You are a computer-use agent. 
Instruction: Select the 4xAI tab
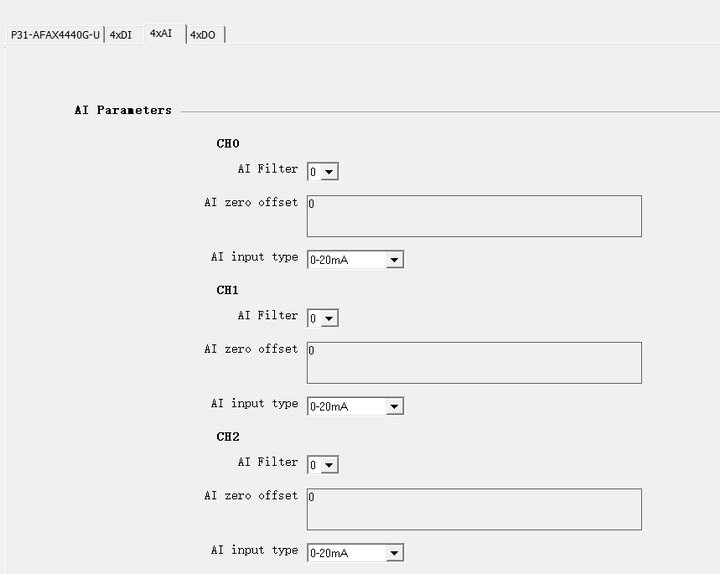click(x=161, y=33)
